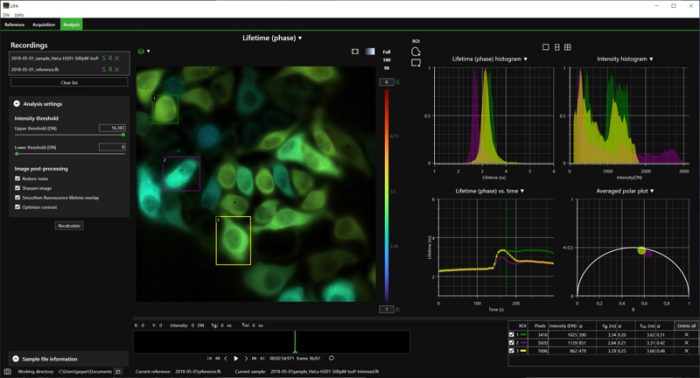The height and width of the screenshot is (378, 700).
Task: Play the recording frames
Action: (236, 358)
